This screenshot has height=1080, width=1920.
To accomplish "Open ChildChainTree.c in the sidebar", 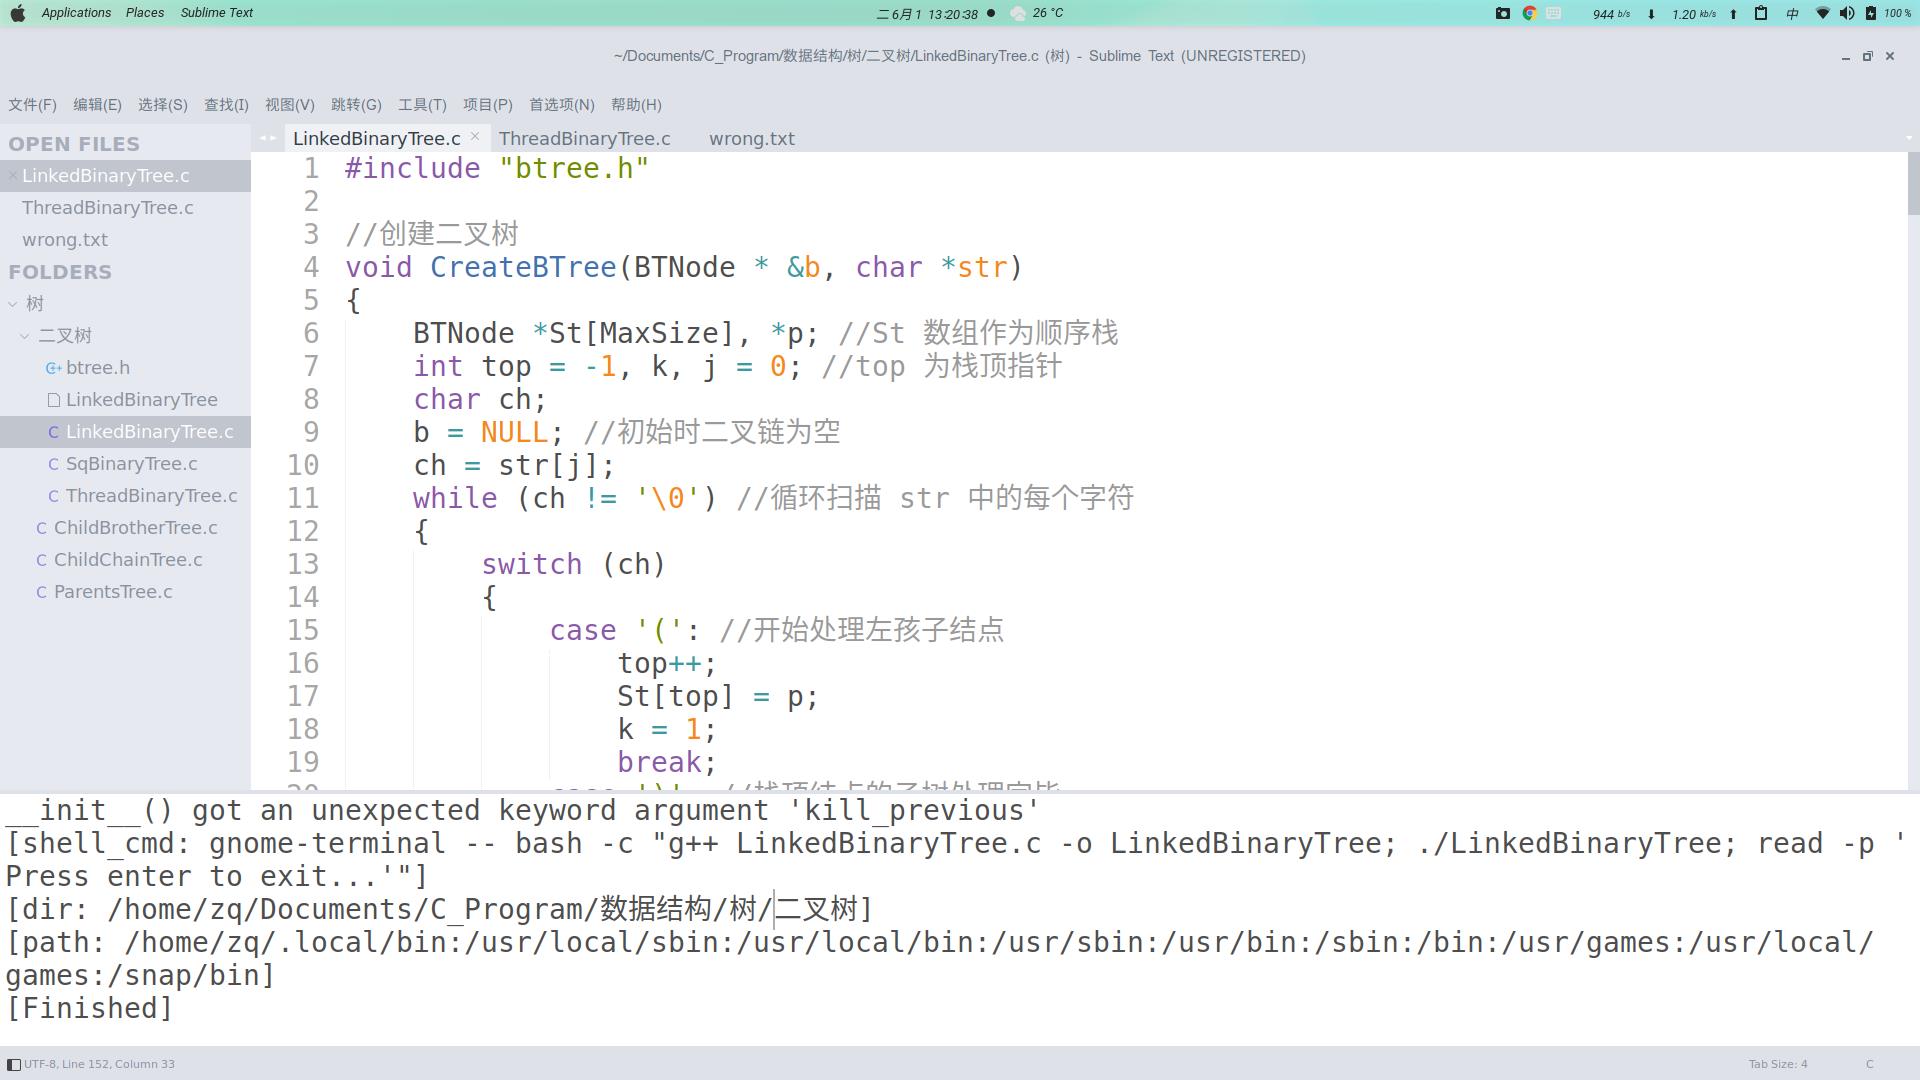I will (128, 560).
